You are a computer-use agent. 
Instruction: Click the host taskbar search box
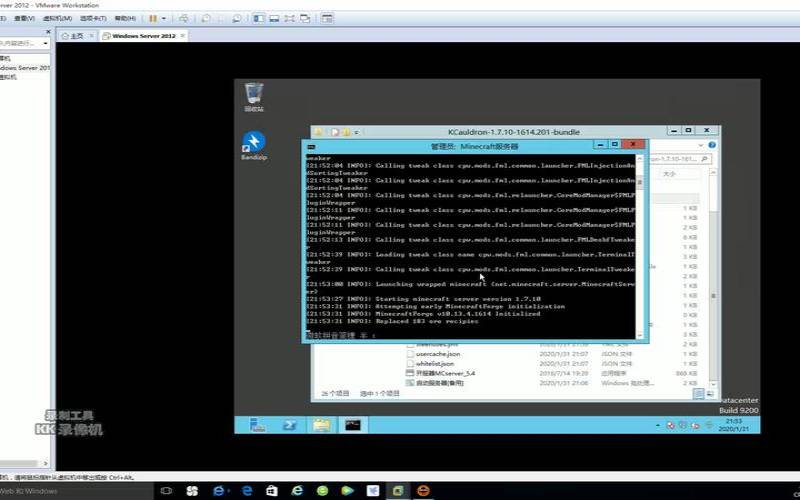pos(77,491)
